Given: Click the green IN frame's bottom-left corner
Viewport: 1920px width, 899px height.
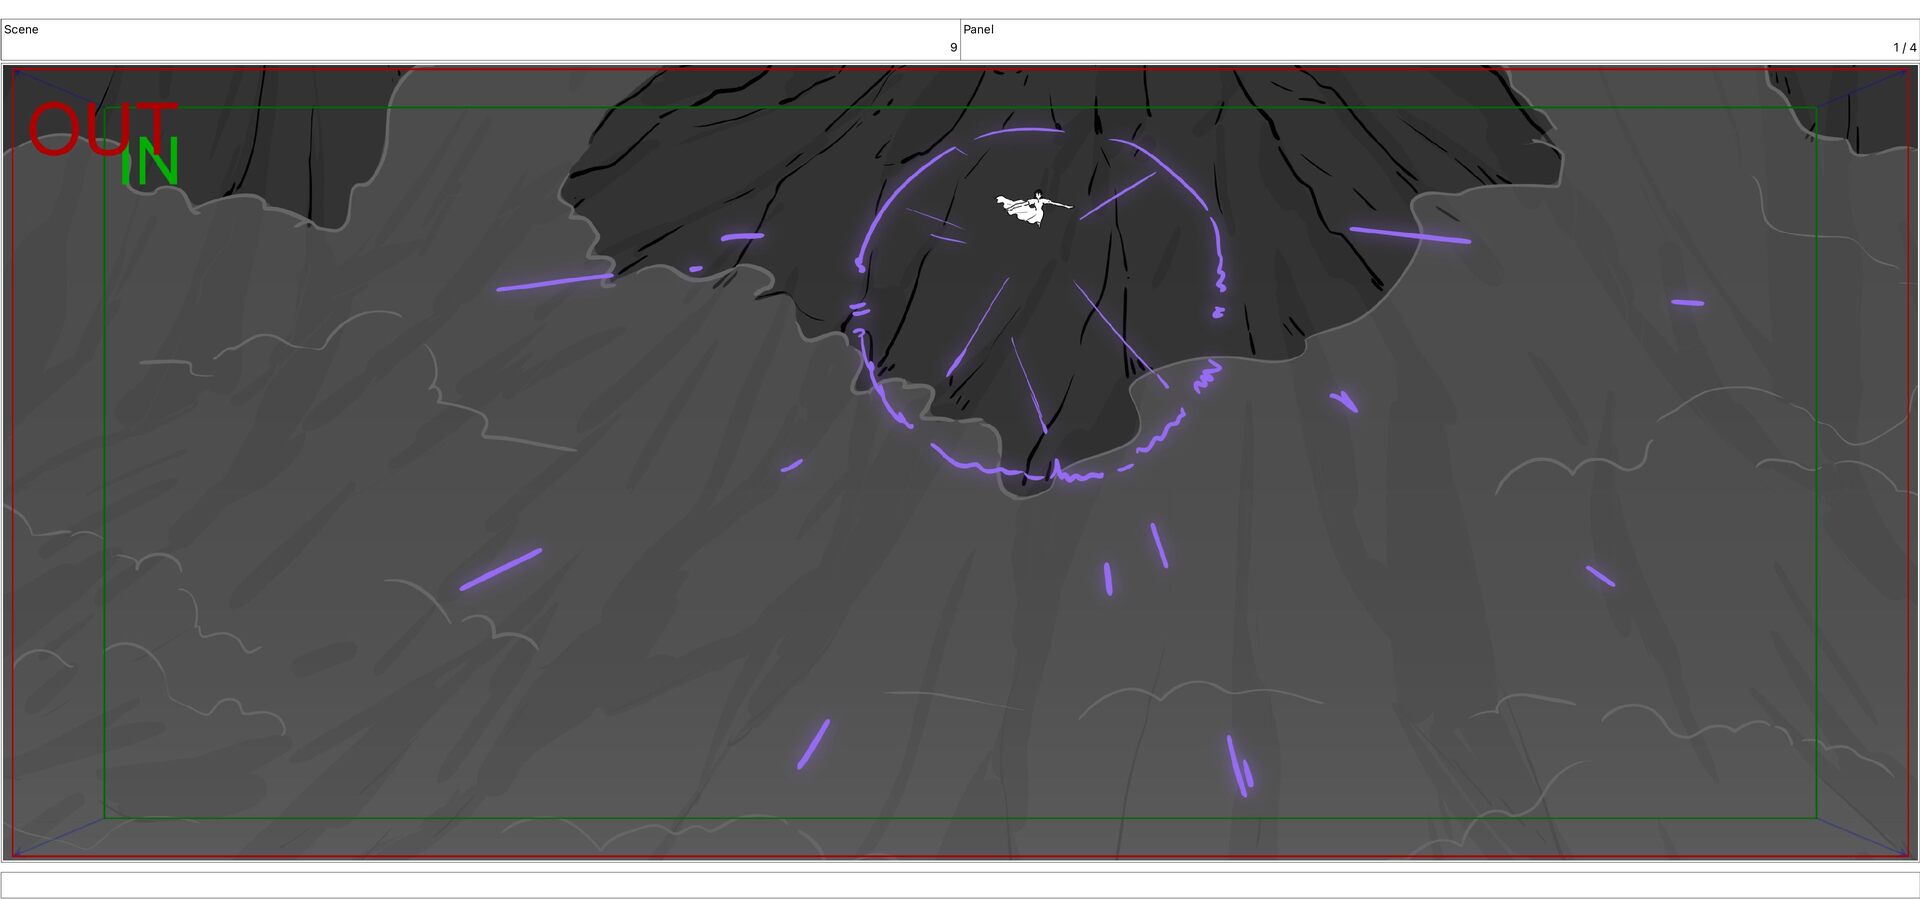Looking at the screenshot, I should (x=105, y=818).
